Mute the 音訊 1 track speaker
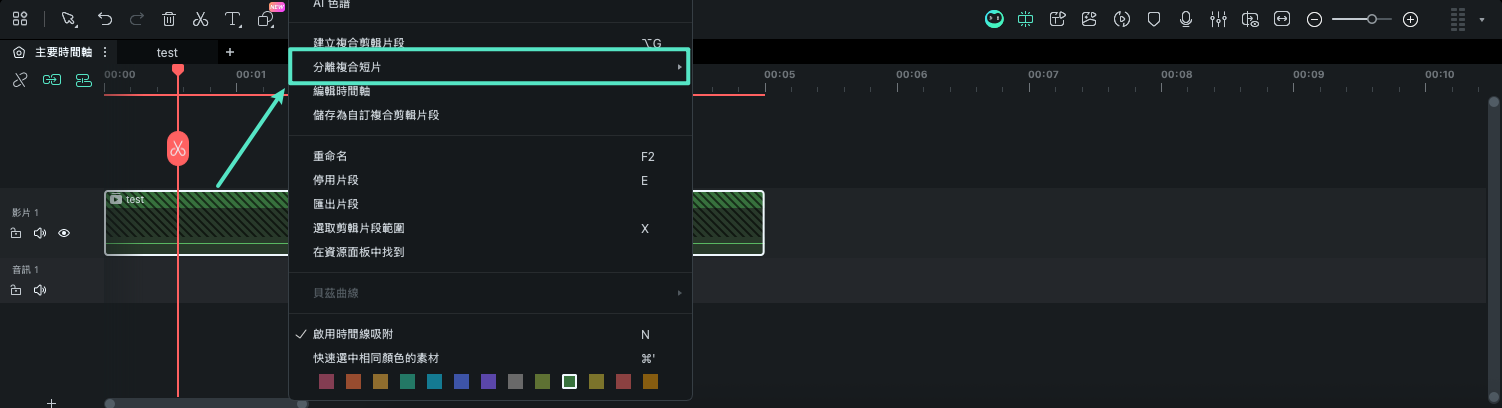The width and height of the screenshot is (1502, 408). (x=40, y=290)
